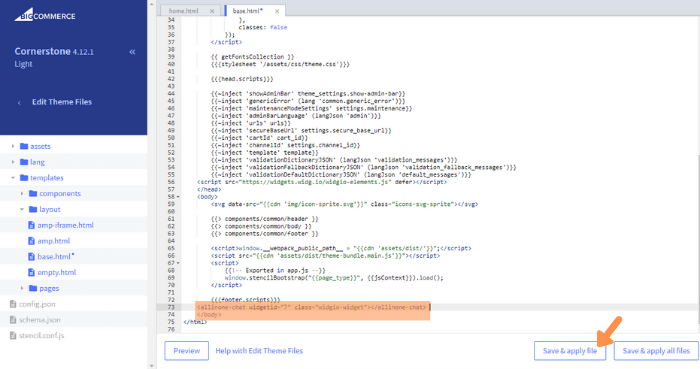Open amp-iframe.html file
The image size is (700, 369).
coord(65,225)
